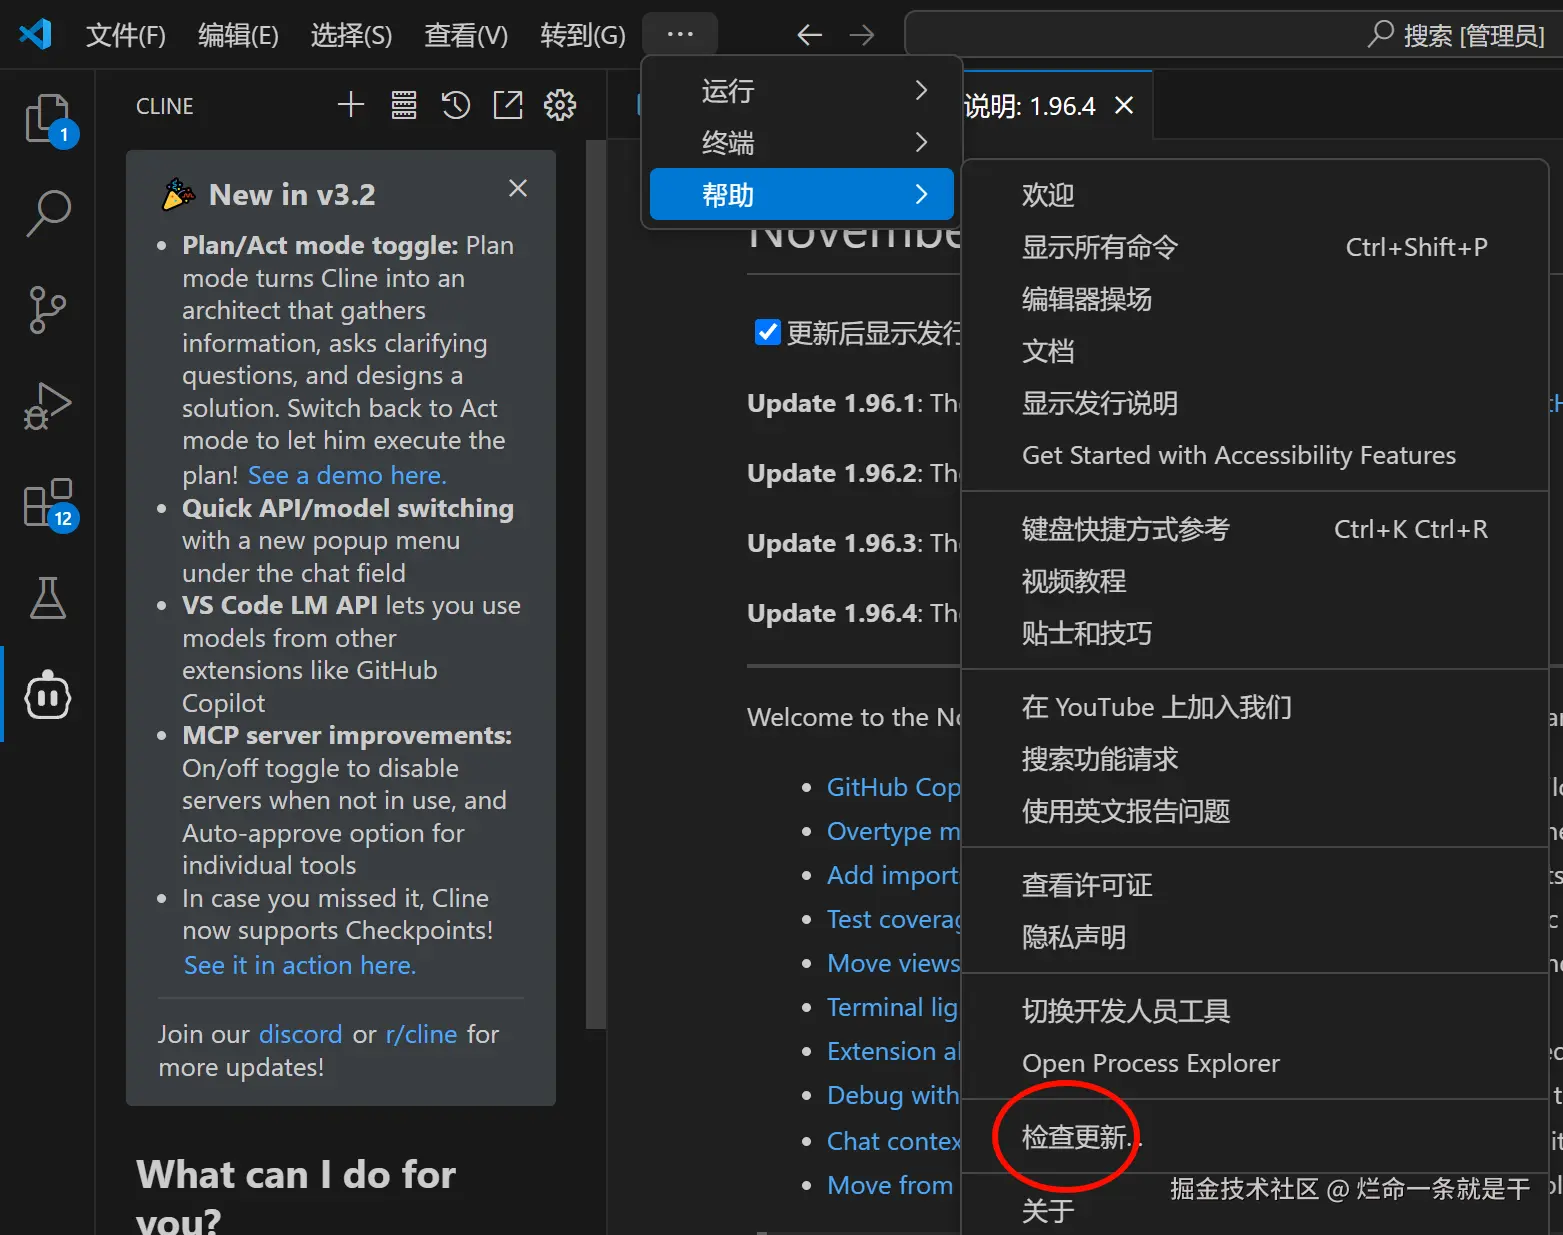Open the Extensions view with 12 badge

[48, 503]
